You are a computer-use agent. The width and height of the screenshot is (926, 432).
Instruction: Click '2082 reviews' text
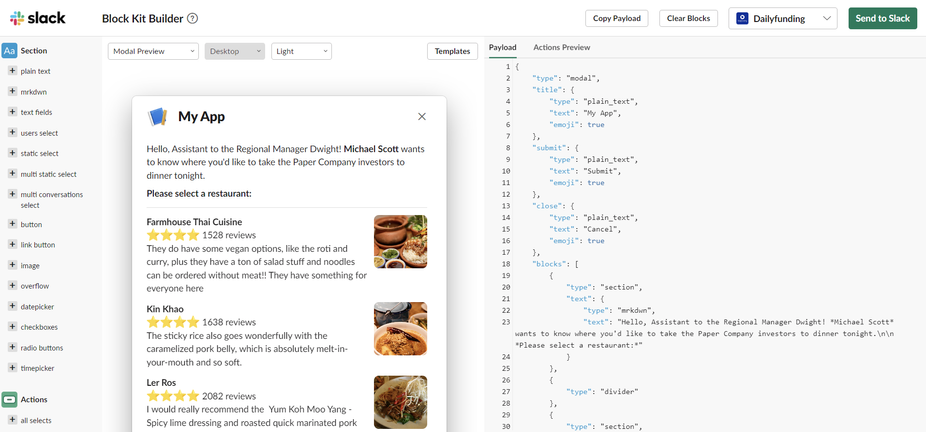click(x=229, y=396)
